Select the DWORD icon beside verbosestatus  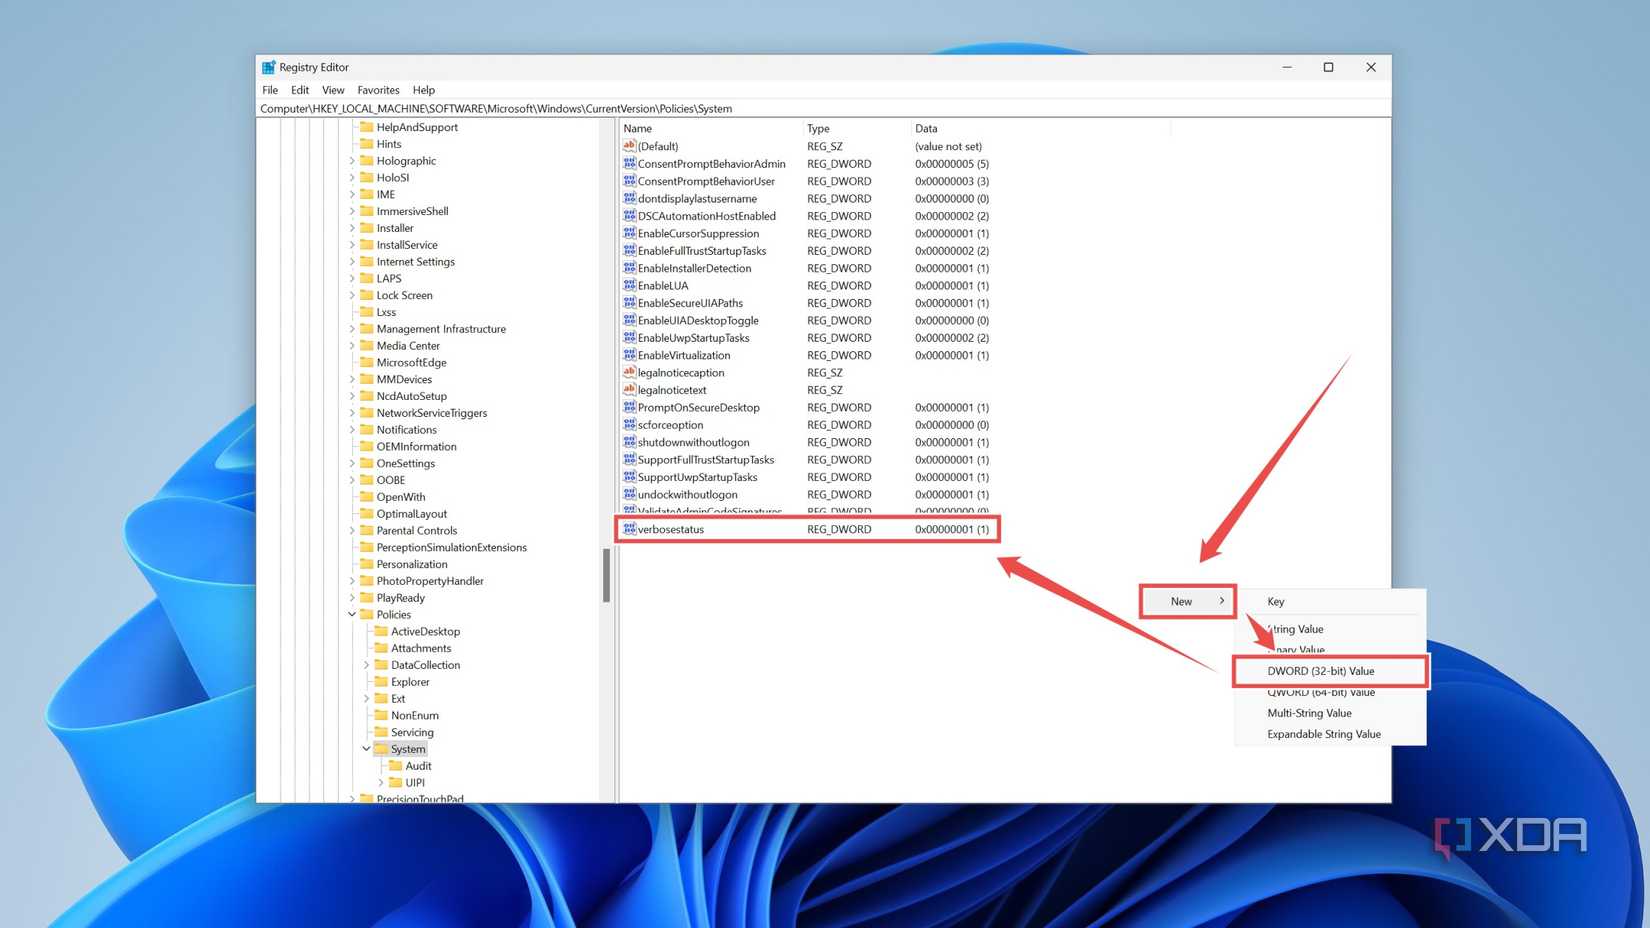coord(629,529)
